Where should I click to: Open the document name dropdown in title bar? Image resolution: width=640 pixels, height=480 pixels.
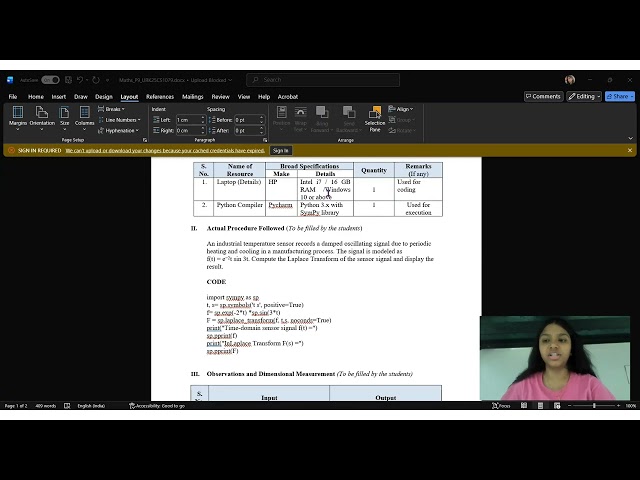(x=230, y=80)
